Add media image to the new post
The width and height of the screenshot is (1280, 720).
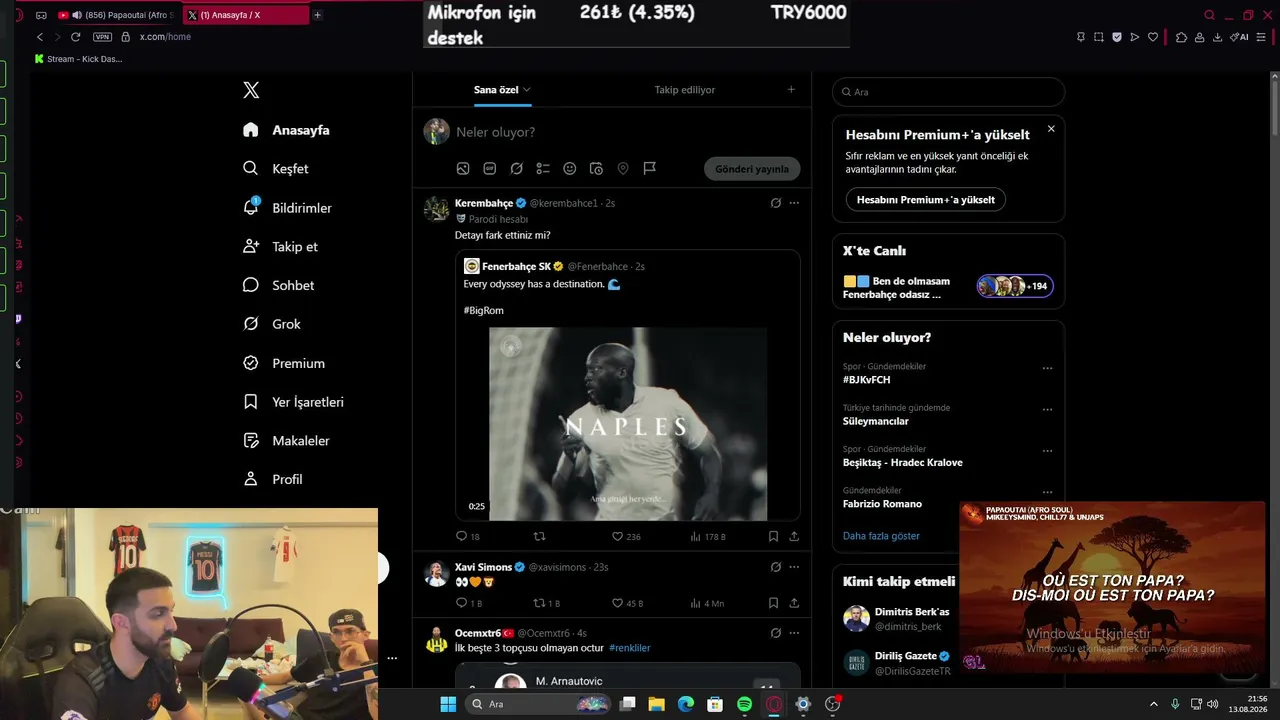click(463, 169)
